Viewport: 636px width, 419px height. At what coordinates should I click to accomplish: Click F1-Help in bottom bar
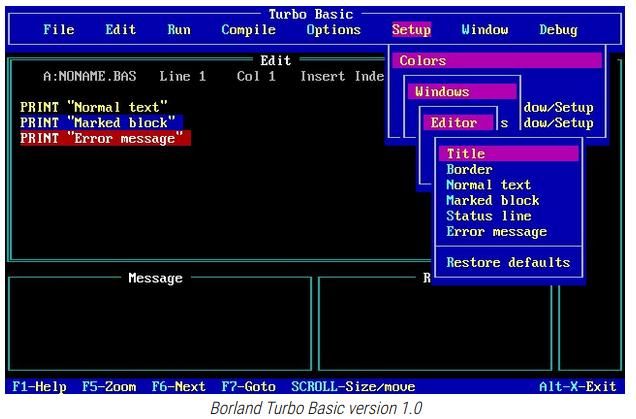tap(39, 386)
